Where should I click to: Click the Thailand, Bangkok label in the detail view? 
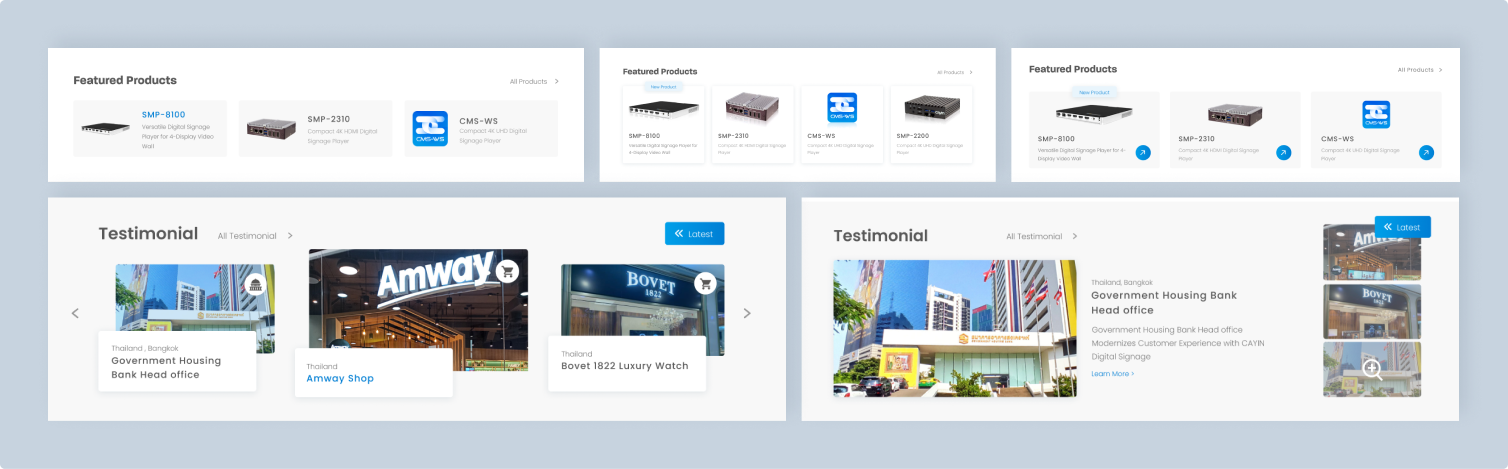pyautogui.click(x=1122, y=283)
